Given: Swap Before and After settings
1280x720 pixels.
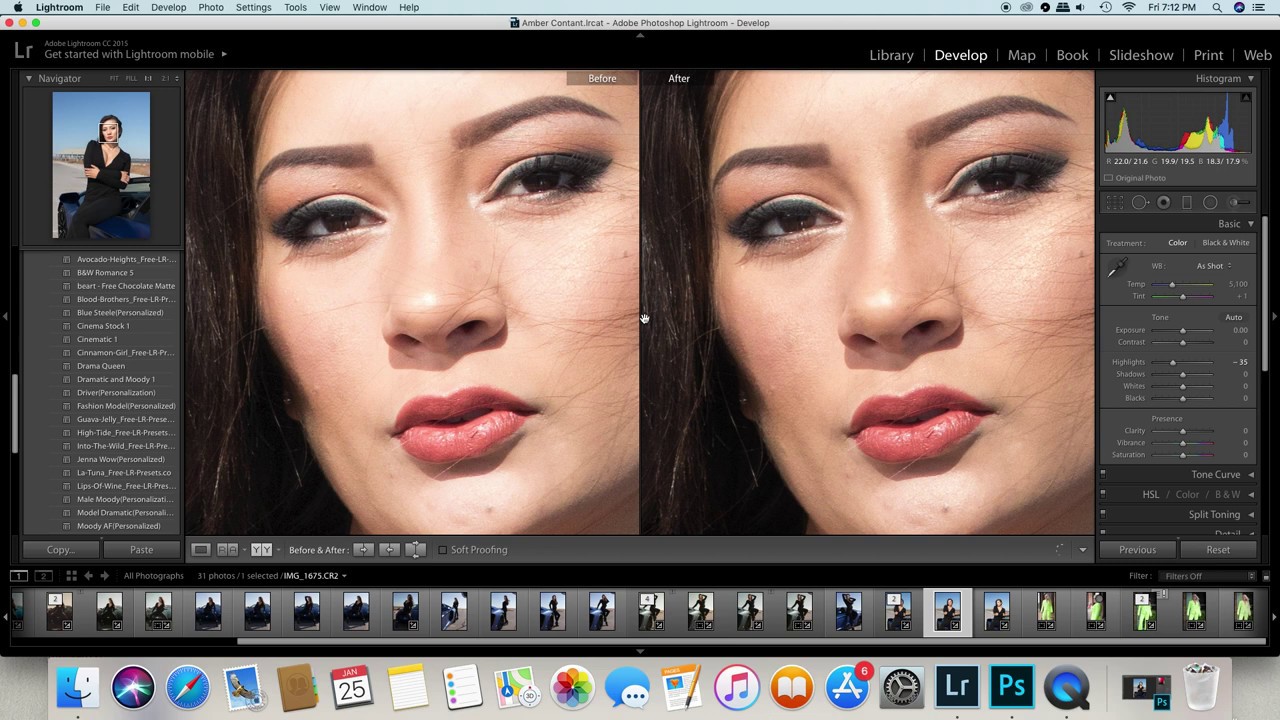Looking at the screenshot, I should coord(415,550).
